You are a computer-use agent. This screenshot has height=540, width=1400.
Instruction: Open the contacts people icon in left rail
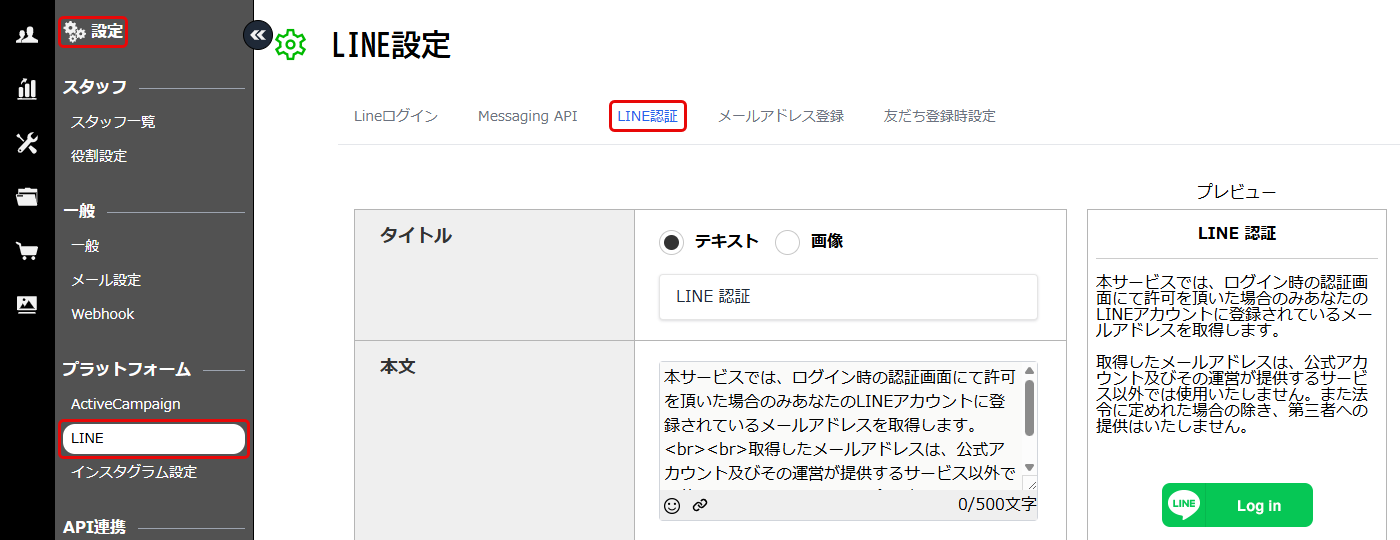27,35
